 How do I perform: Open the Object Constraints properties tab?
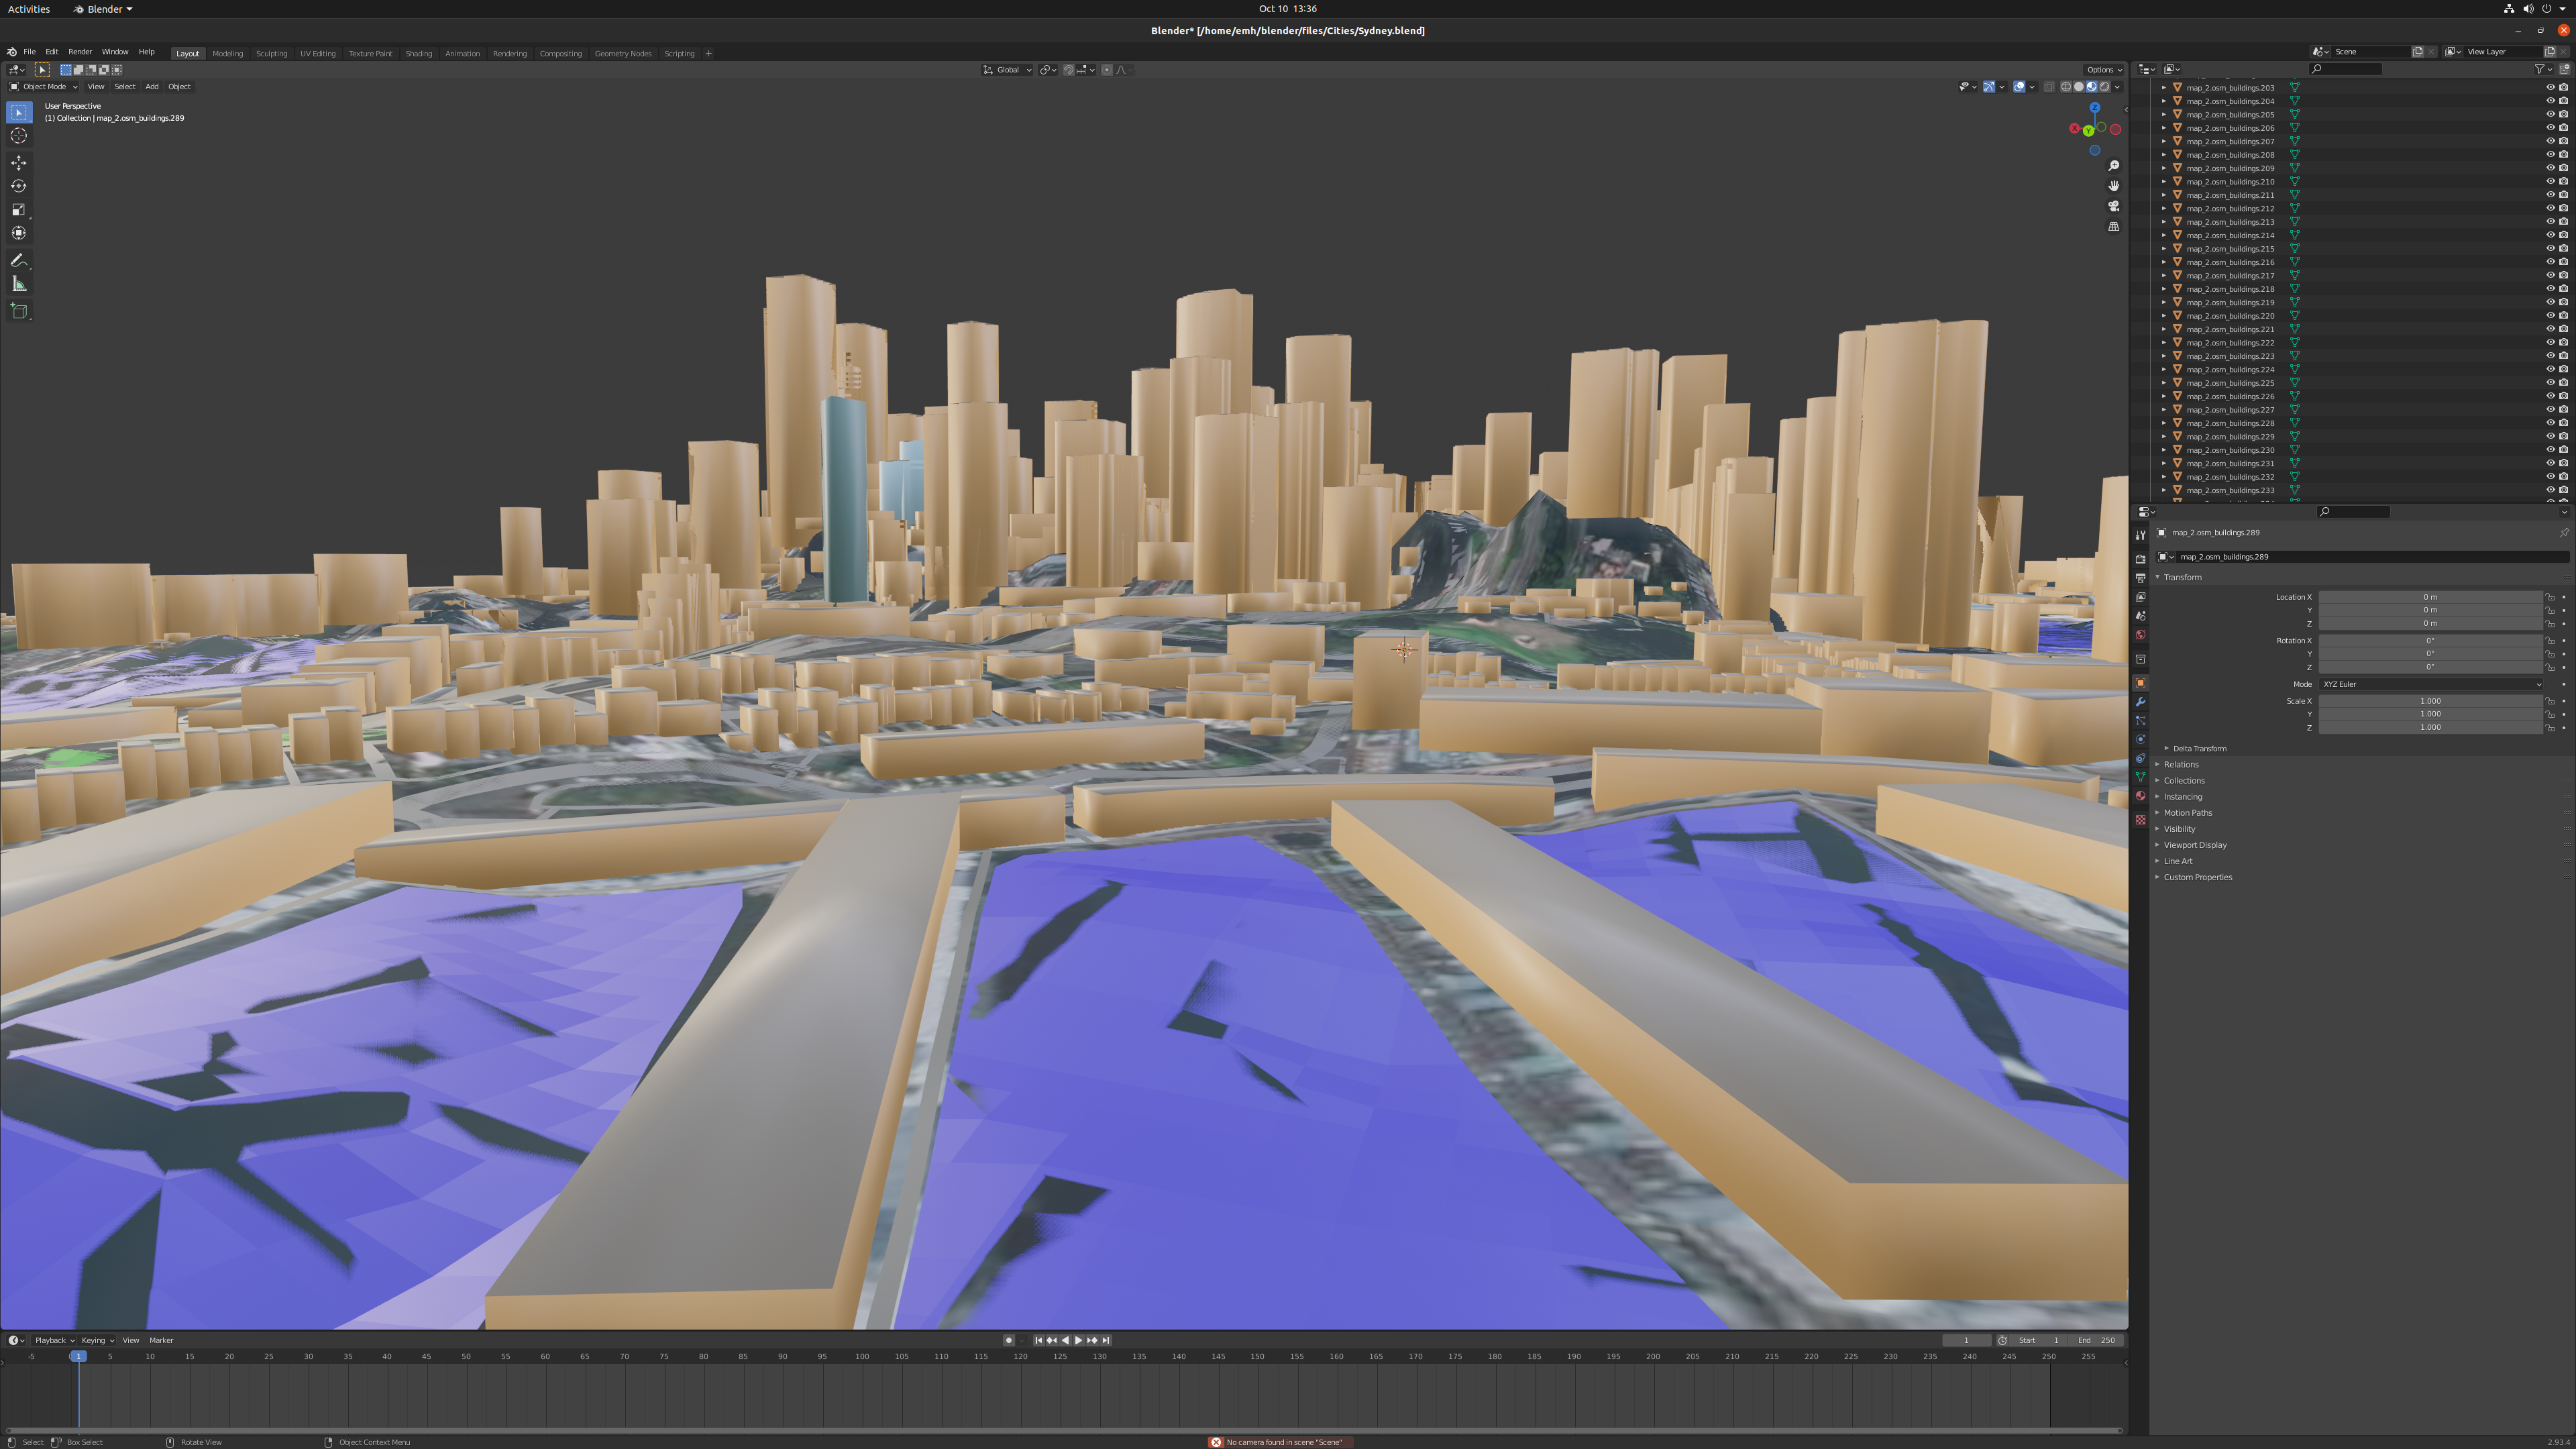[2140, 759]
